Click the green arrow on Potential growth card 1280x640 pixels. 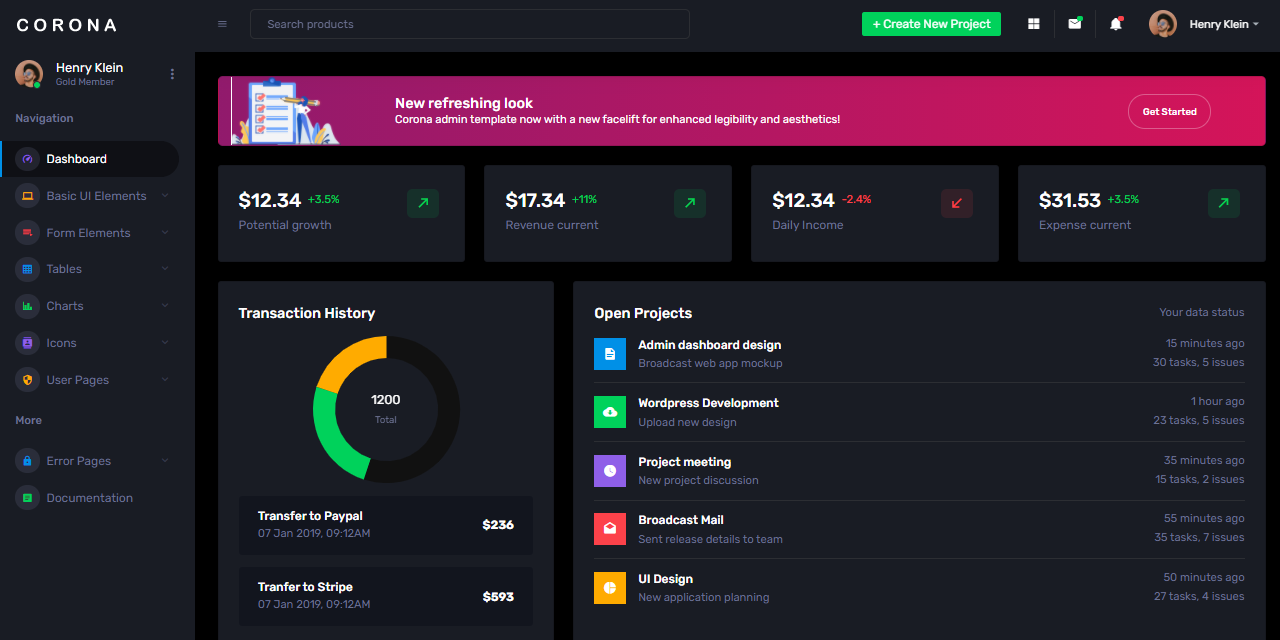pos(423,203)
